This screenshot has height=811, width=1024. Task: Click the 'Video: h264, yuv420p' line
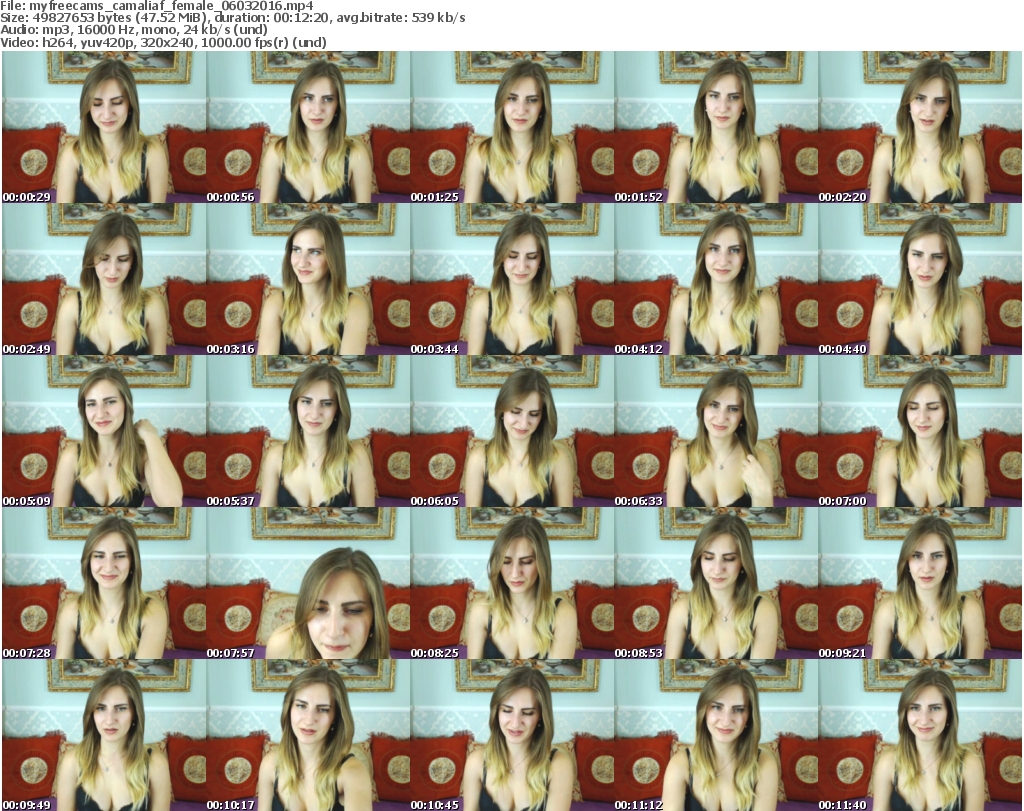pos(163,42)
